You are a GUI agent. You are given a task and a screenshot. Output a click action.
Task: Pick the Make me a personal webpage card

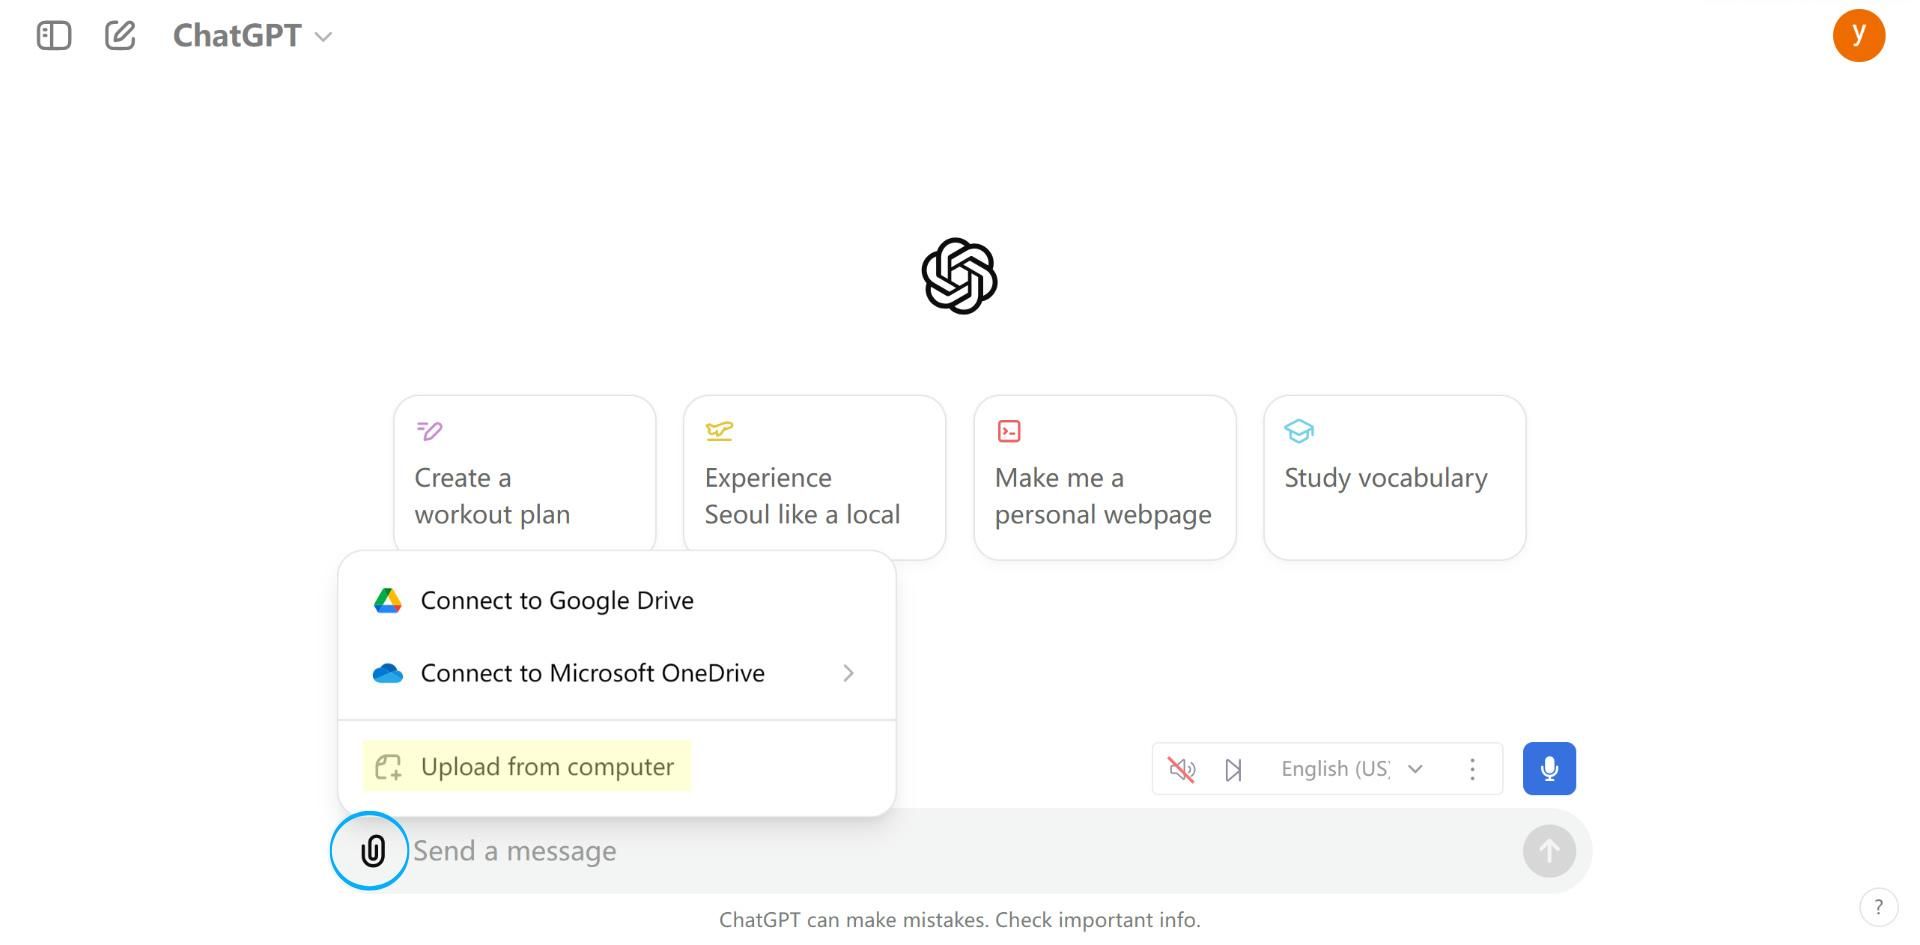tap(1104, 478)
